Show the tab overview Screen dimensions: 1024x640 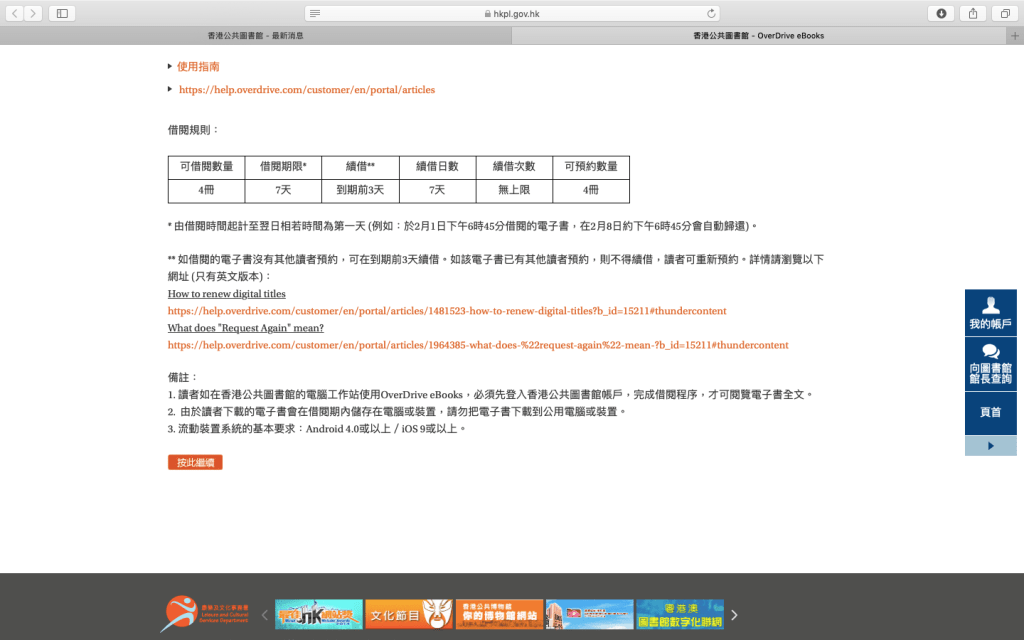click(x=1003, y=13)
